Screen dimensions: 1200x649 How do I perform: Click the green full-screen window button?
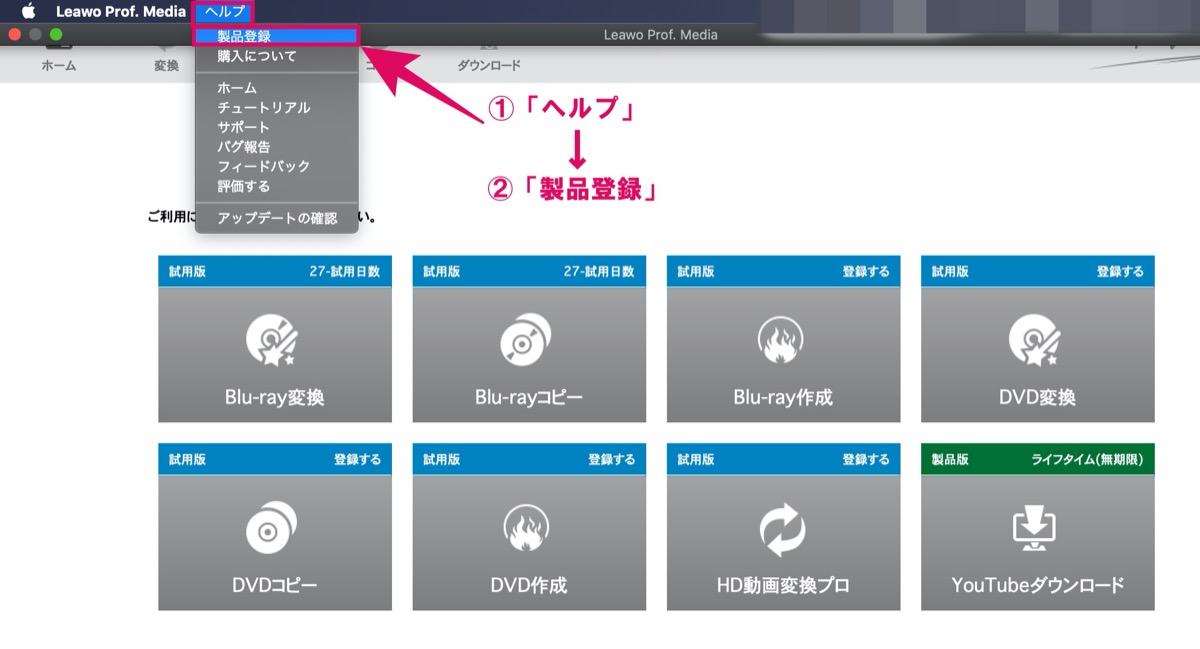pyautogui.click(x=56, y=34)
